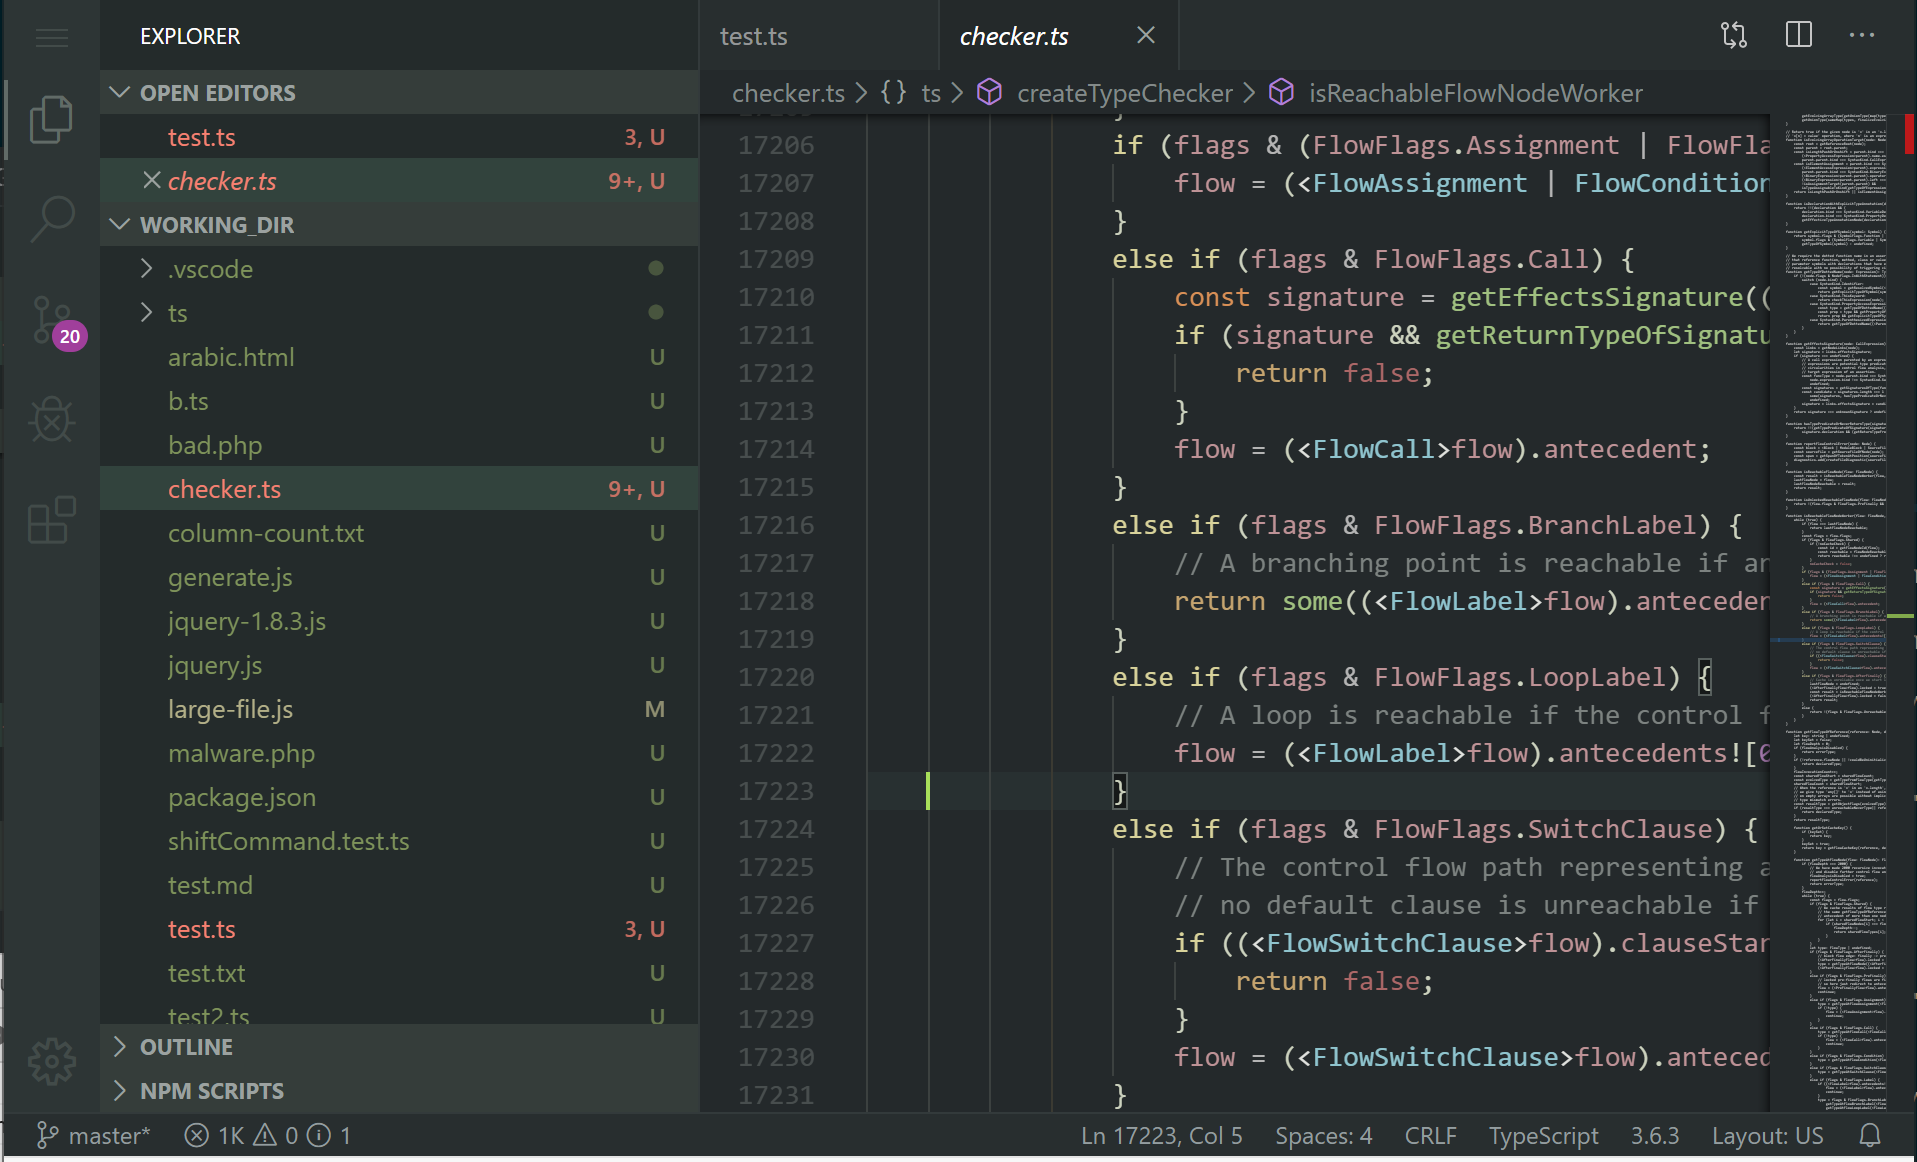
Task: Click Layout: US status entry
Action: click(x=1767, y=1135)
